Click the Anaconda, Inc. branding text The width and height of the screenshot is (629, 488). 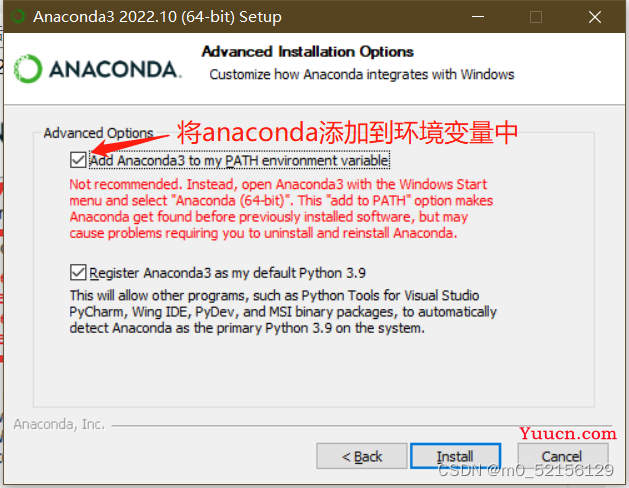[x=59, y=424]
